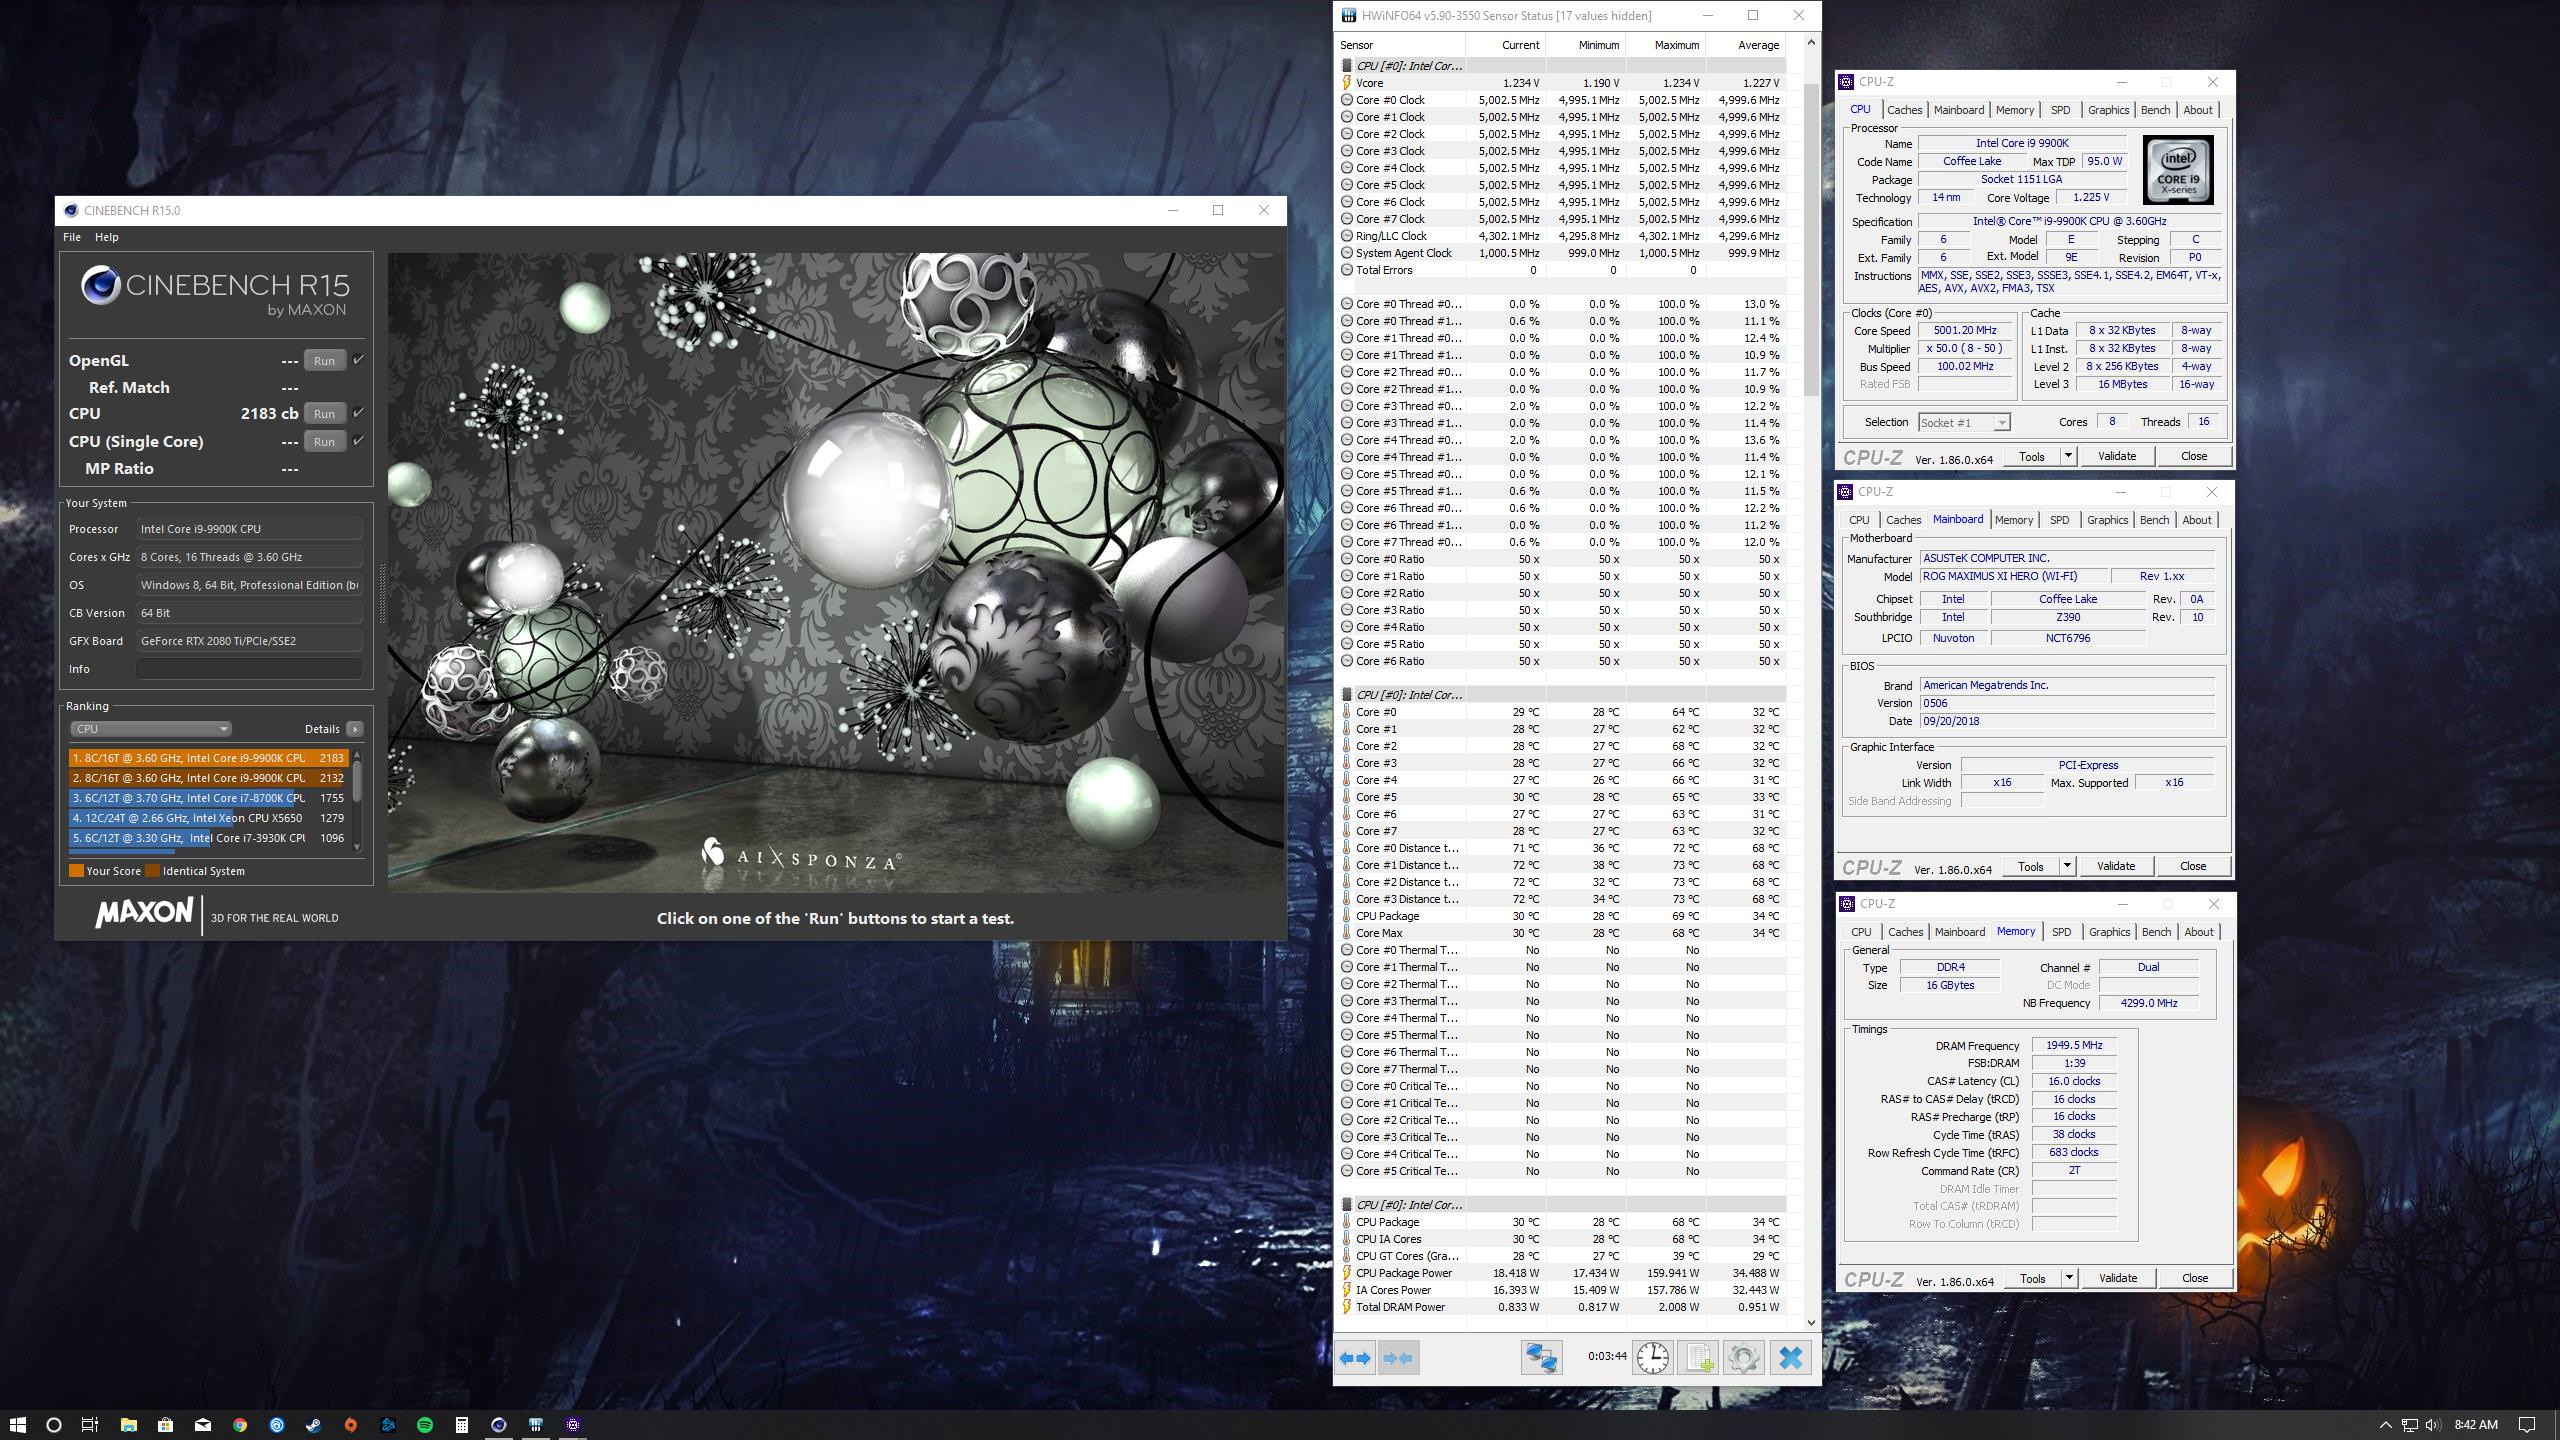Show hidden system tray icons

pos(2385,1425)
